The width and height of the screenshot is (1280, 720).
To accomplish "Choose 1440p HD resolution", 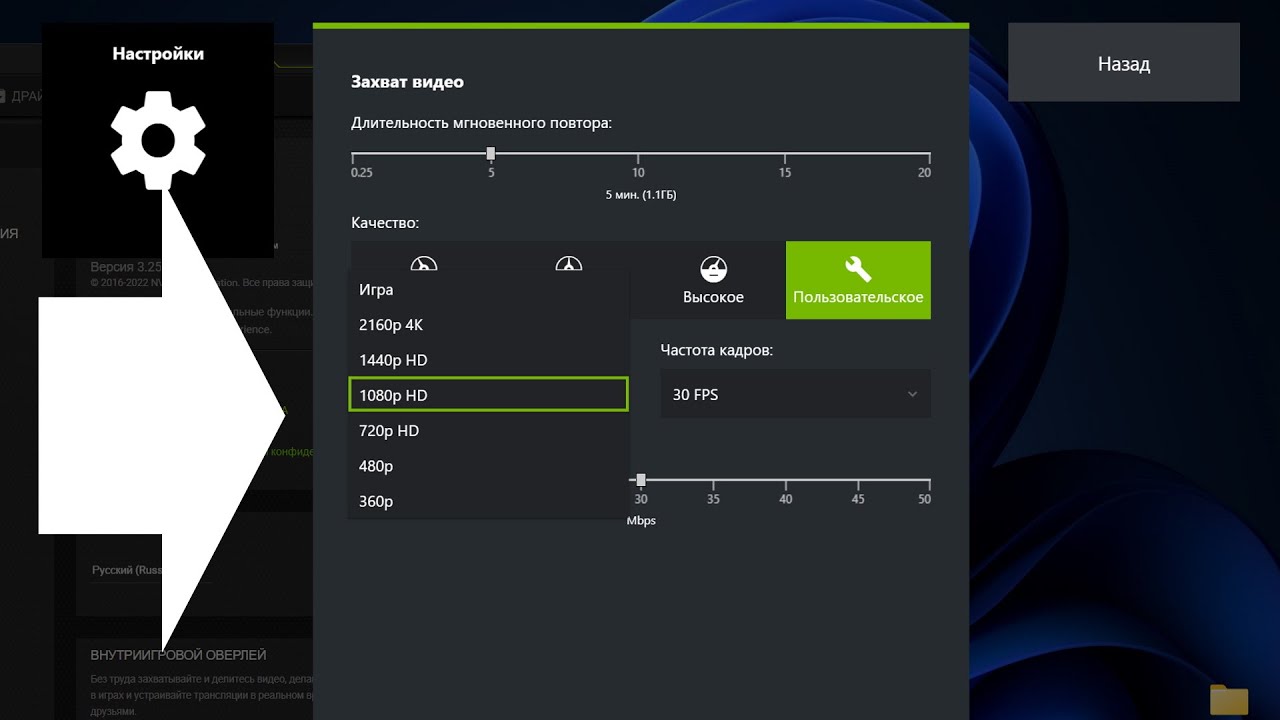I will point(488,360).
